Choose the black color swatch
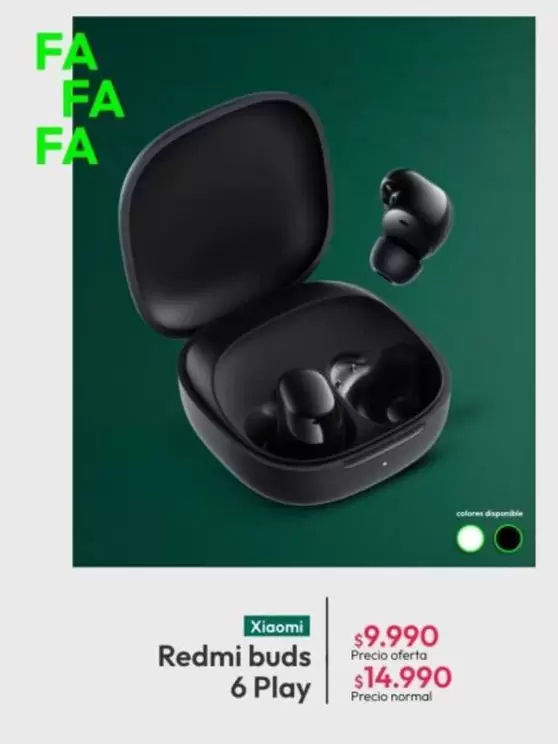The height and width of the screenshot is (744, 558). click(508, 539)
